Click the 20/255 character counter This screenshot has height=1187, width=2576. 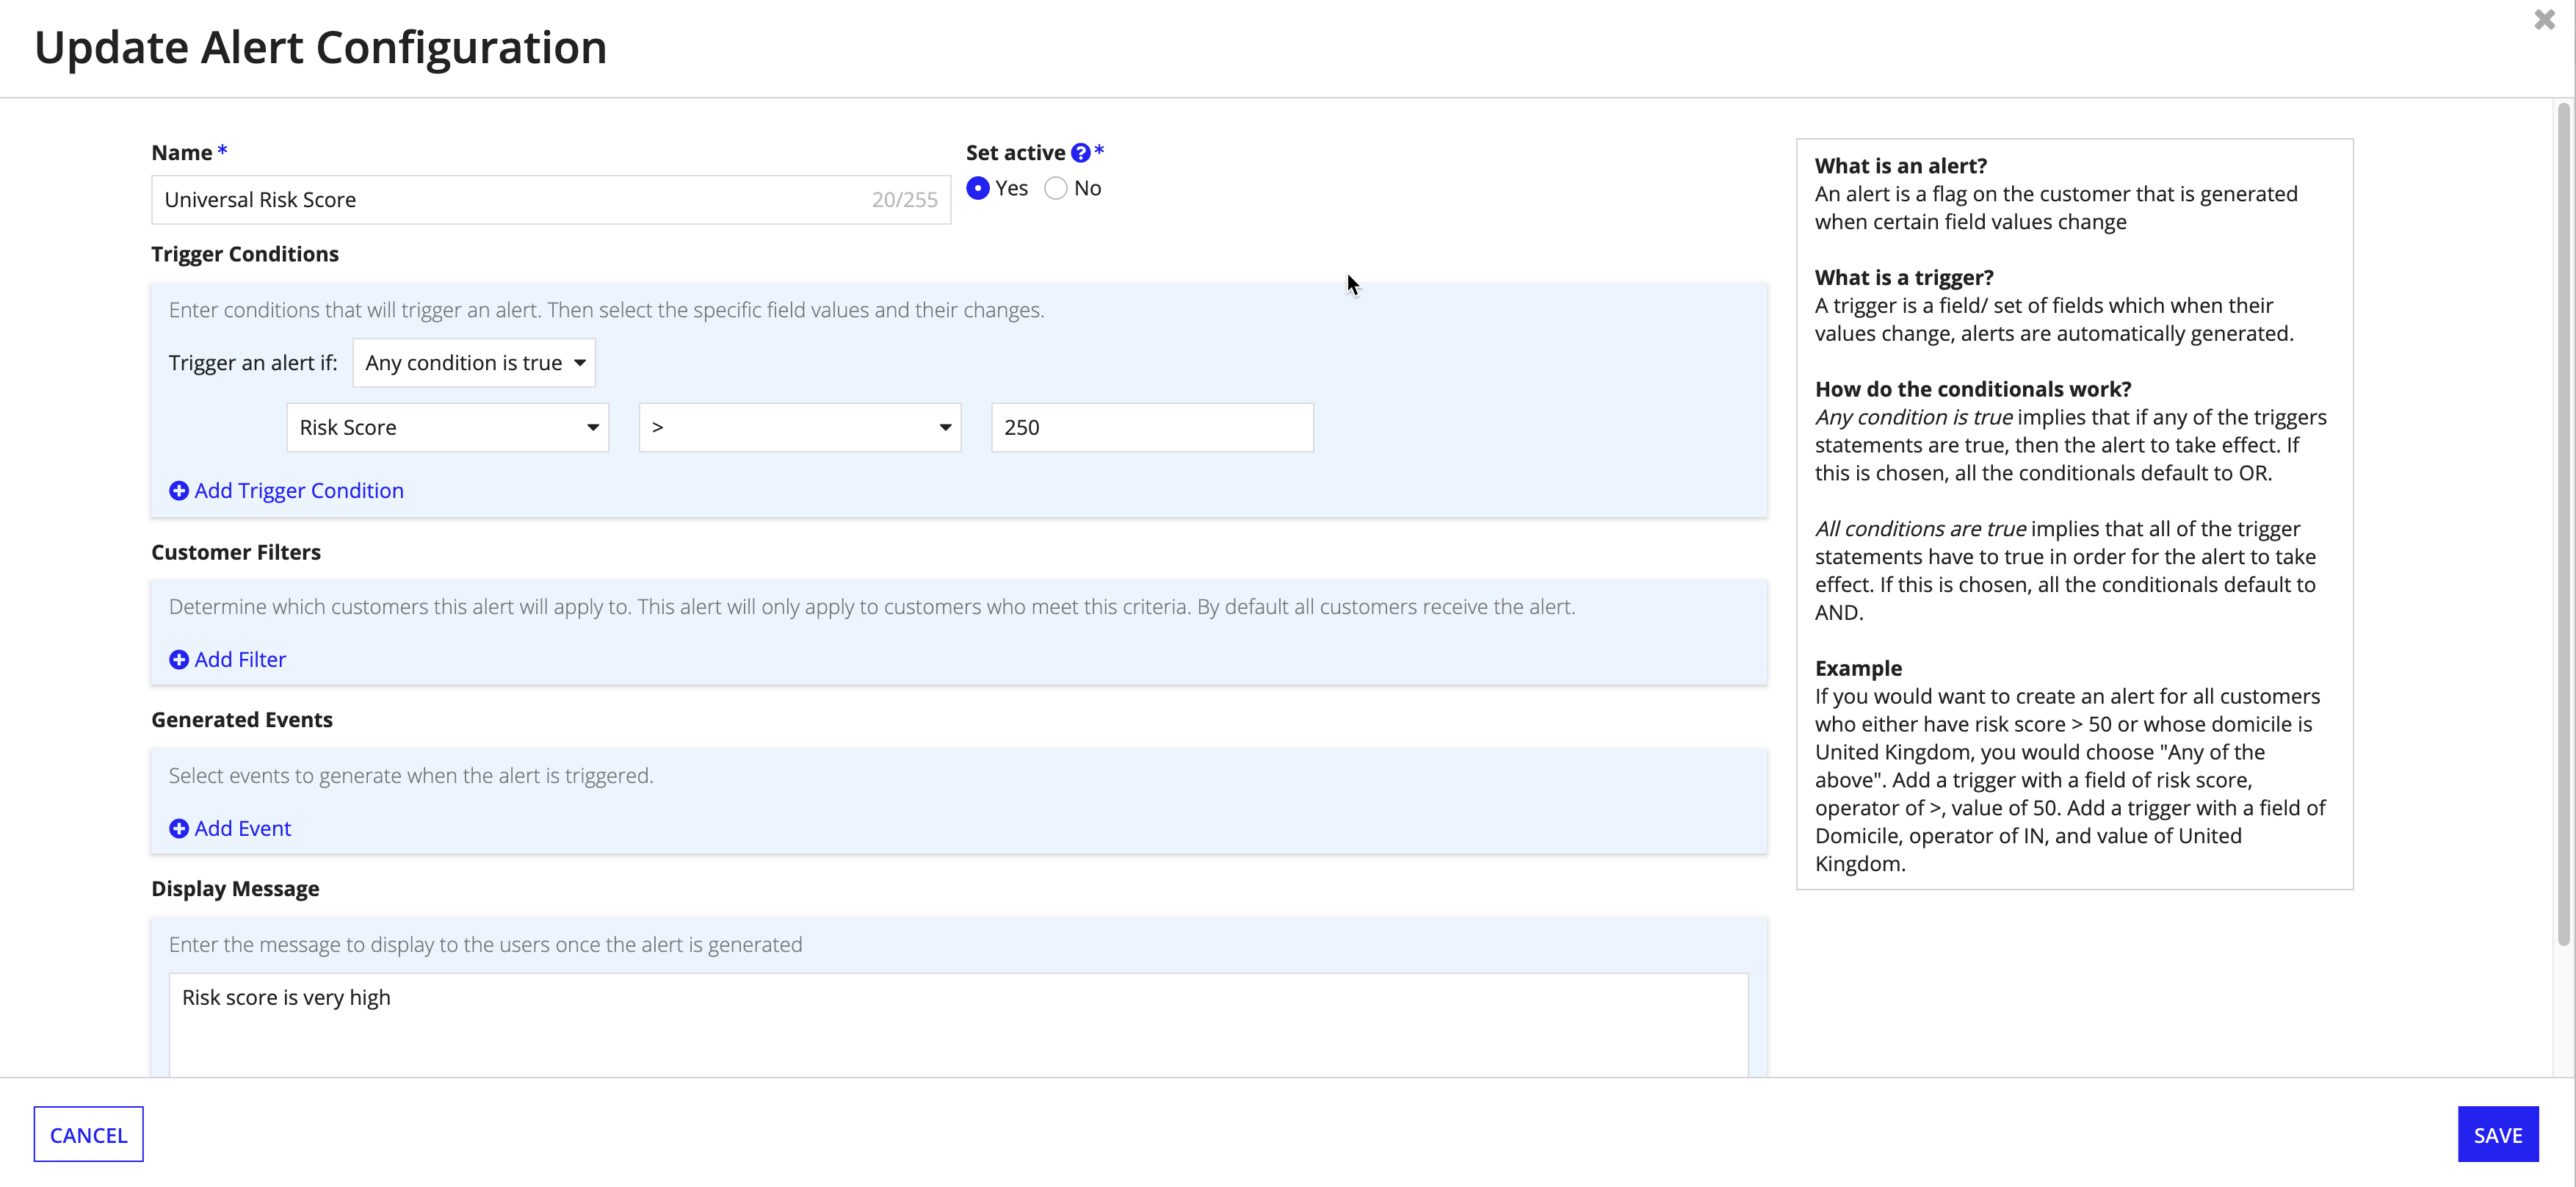904,200
